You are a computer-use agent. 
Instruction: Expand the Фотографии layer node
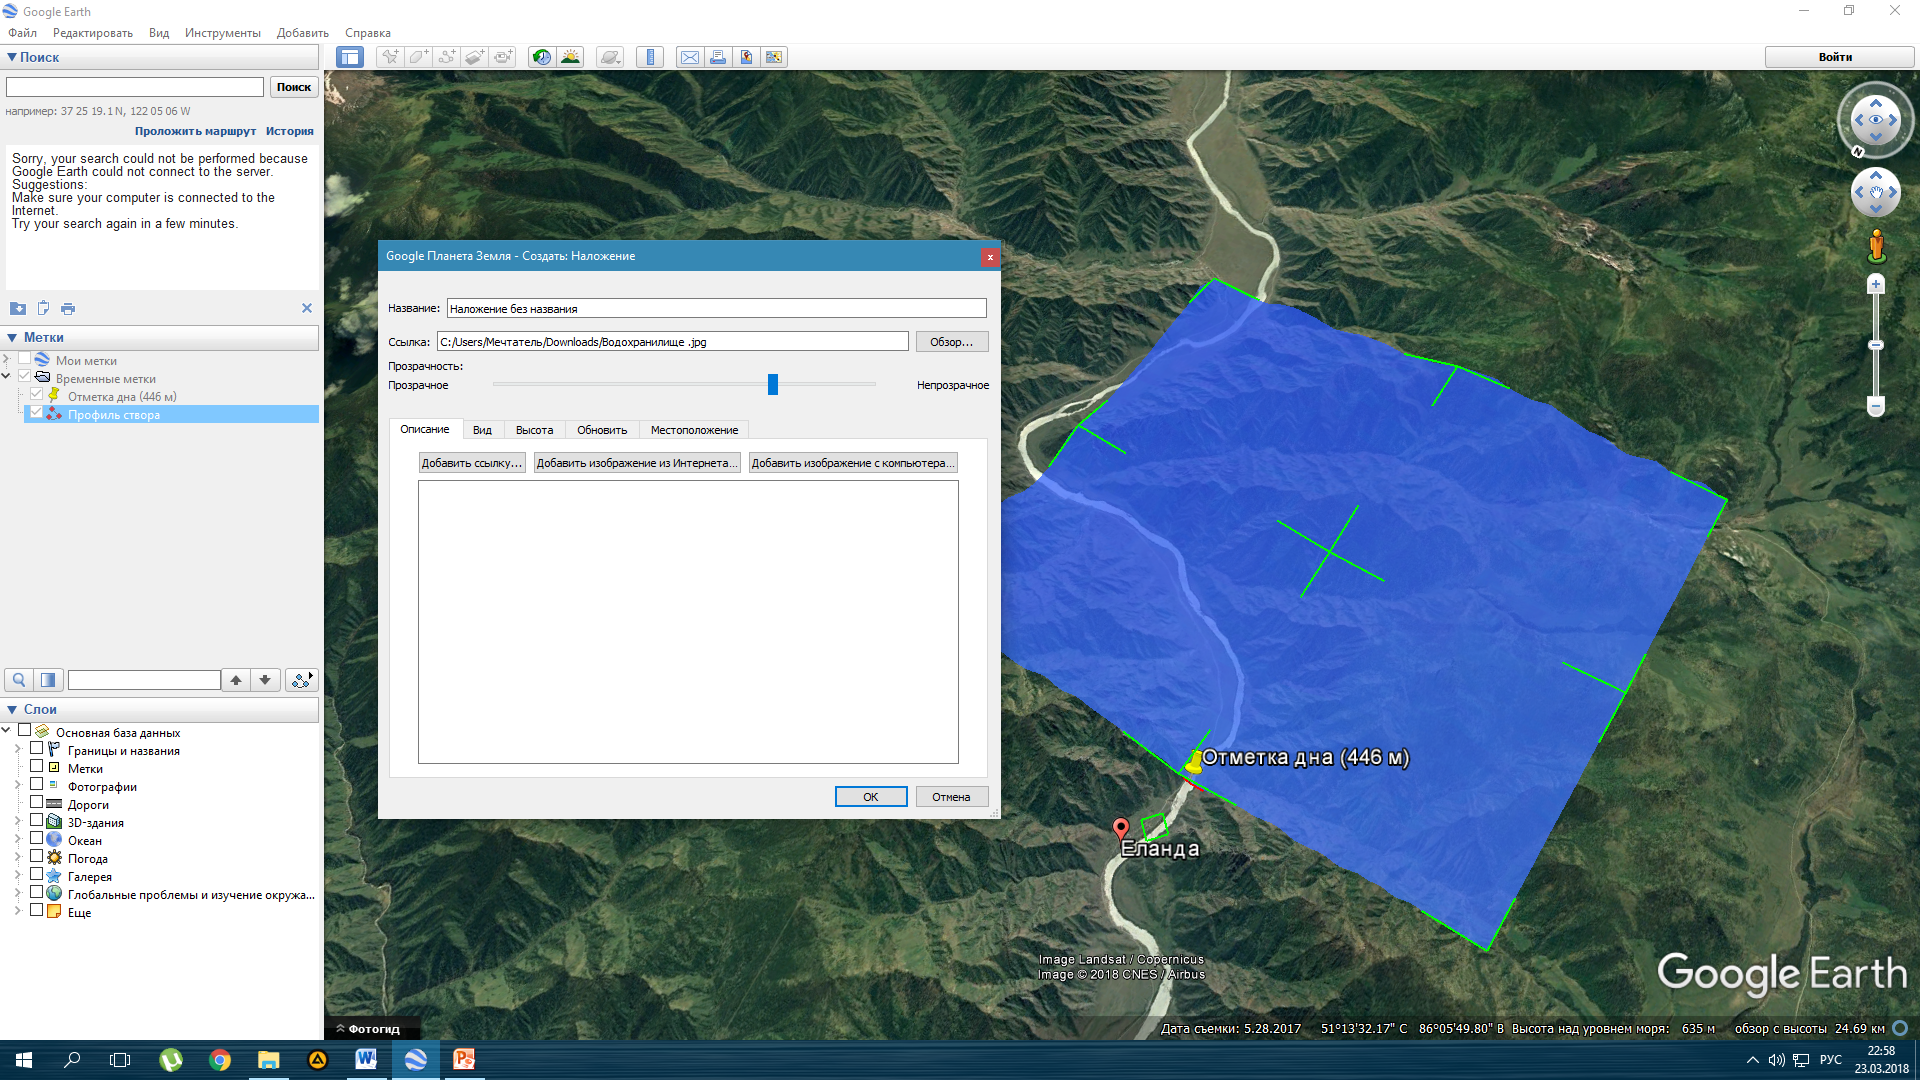tap(18, 786)
